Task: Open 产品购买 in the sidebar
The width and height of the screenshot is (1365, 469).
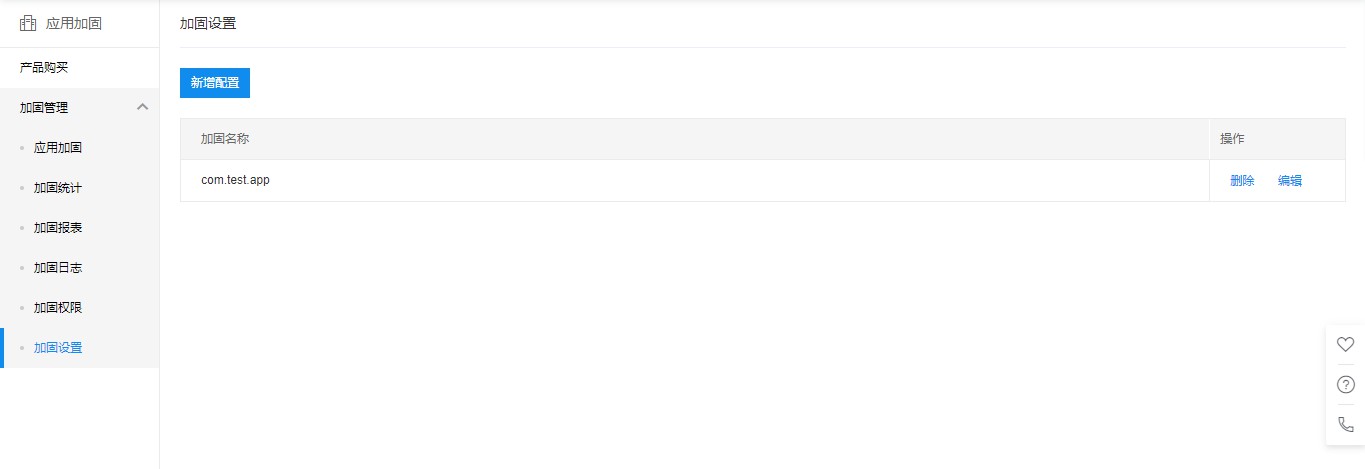Action: pos(44,67)
